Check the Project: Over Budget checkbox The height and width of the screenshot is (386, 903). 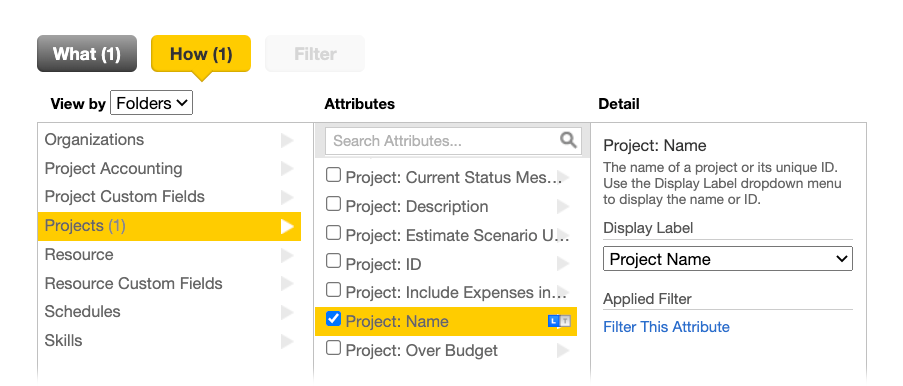pos(333,347)
